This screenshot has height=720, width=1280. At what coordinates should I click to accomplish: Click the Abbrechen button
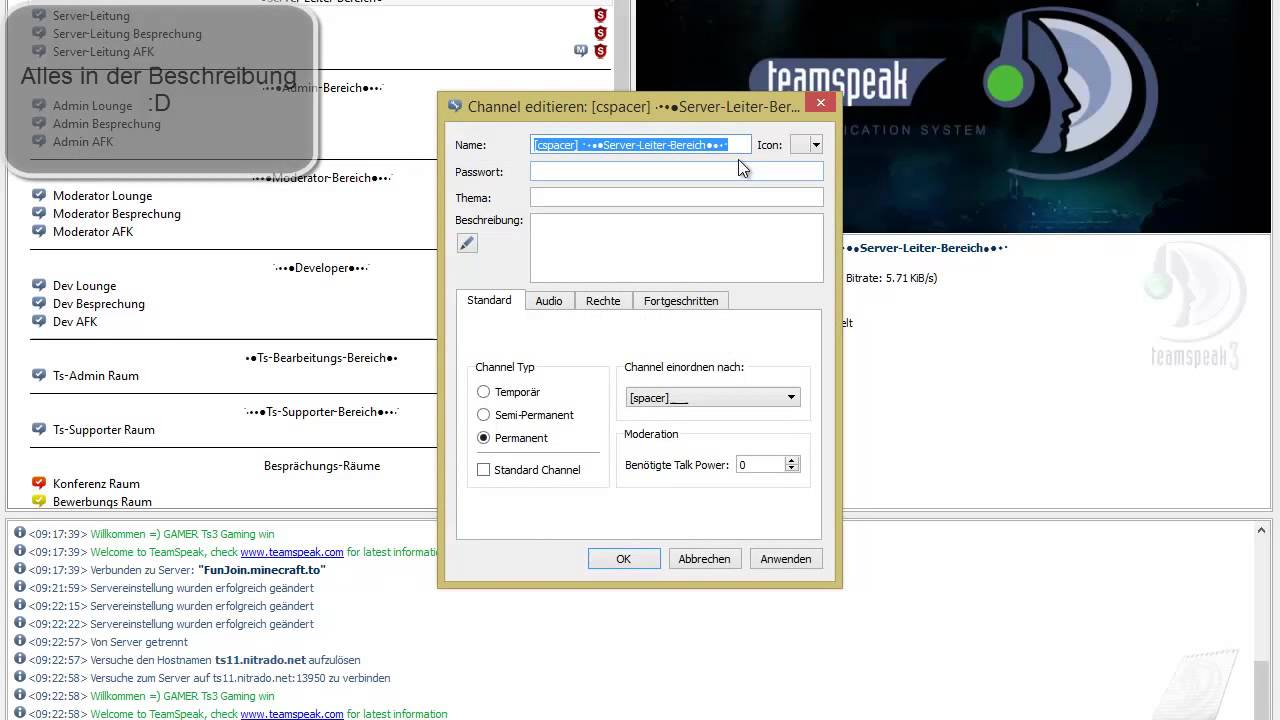pyautogui.click(x=705, y=559)
